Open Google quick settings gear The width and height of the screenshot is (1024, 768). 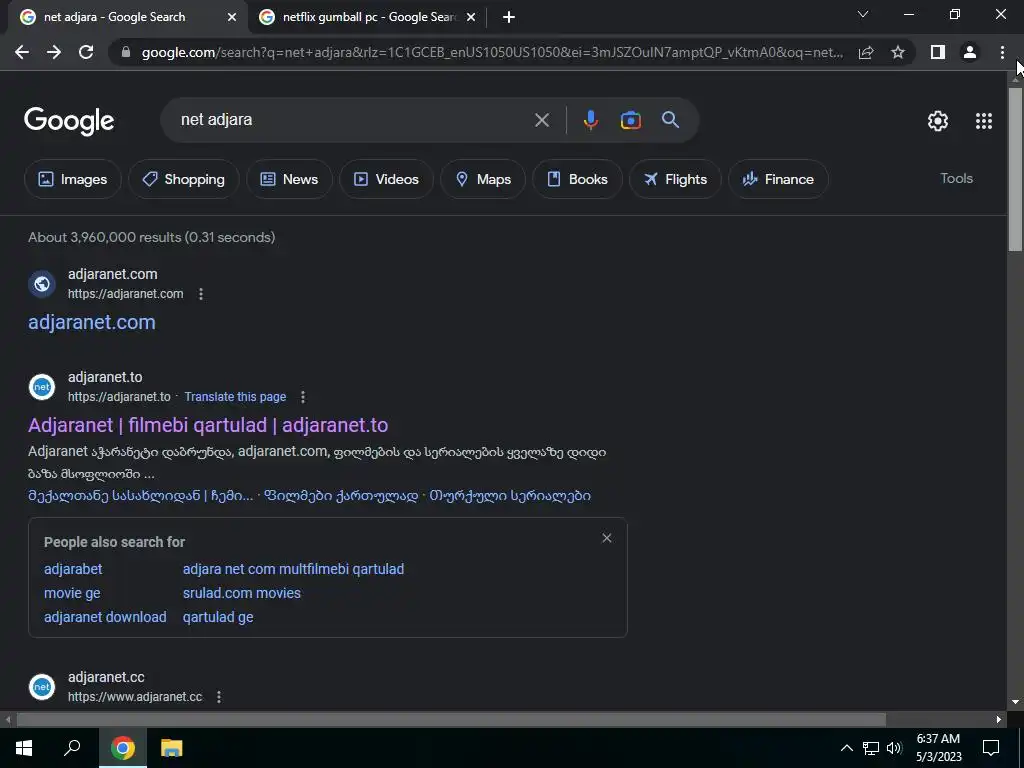point(938,121)
